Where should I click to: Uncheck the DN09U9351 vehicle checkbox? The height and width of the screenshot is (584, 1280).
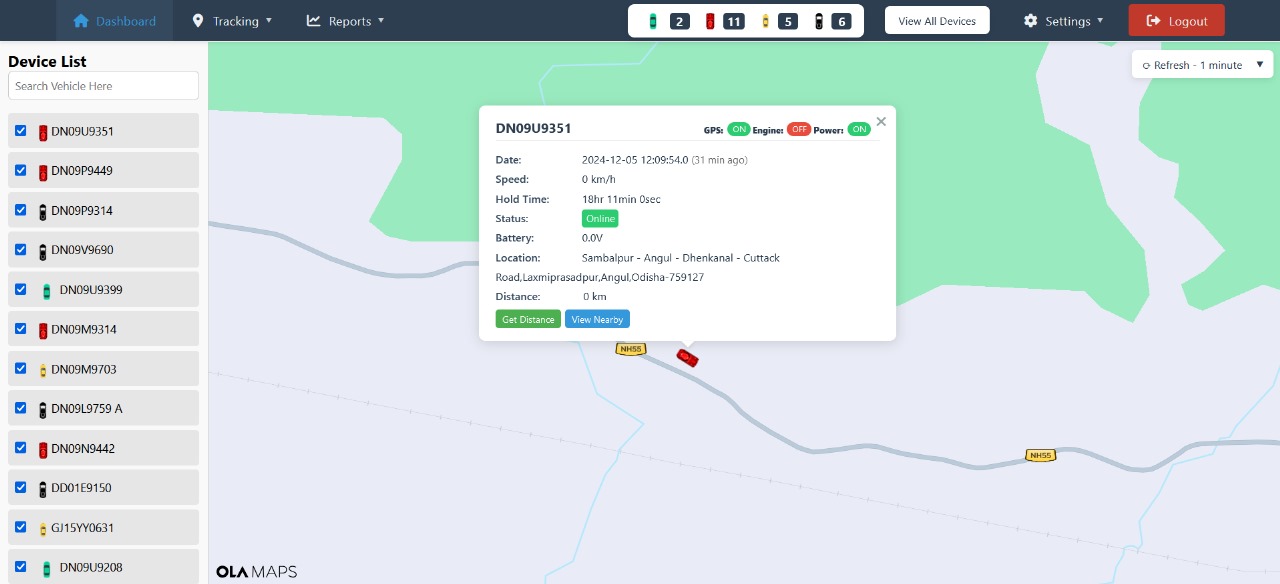[21, 130]
